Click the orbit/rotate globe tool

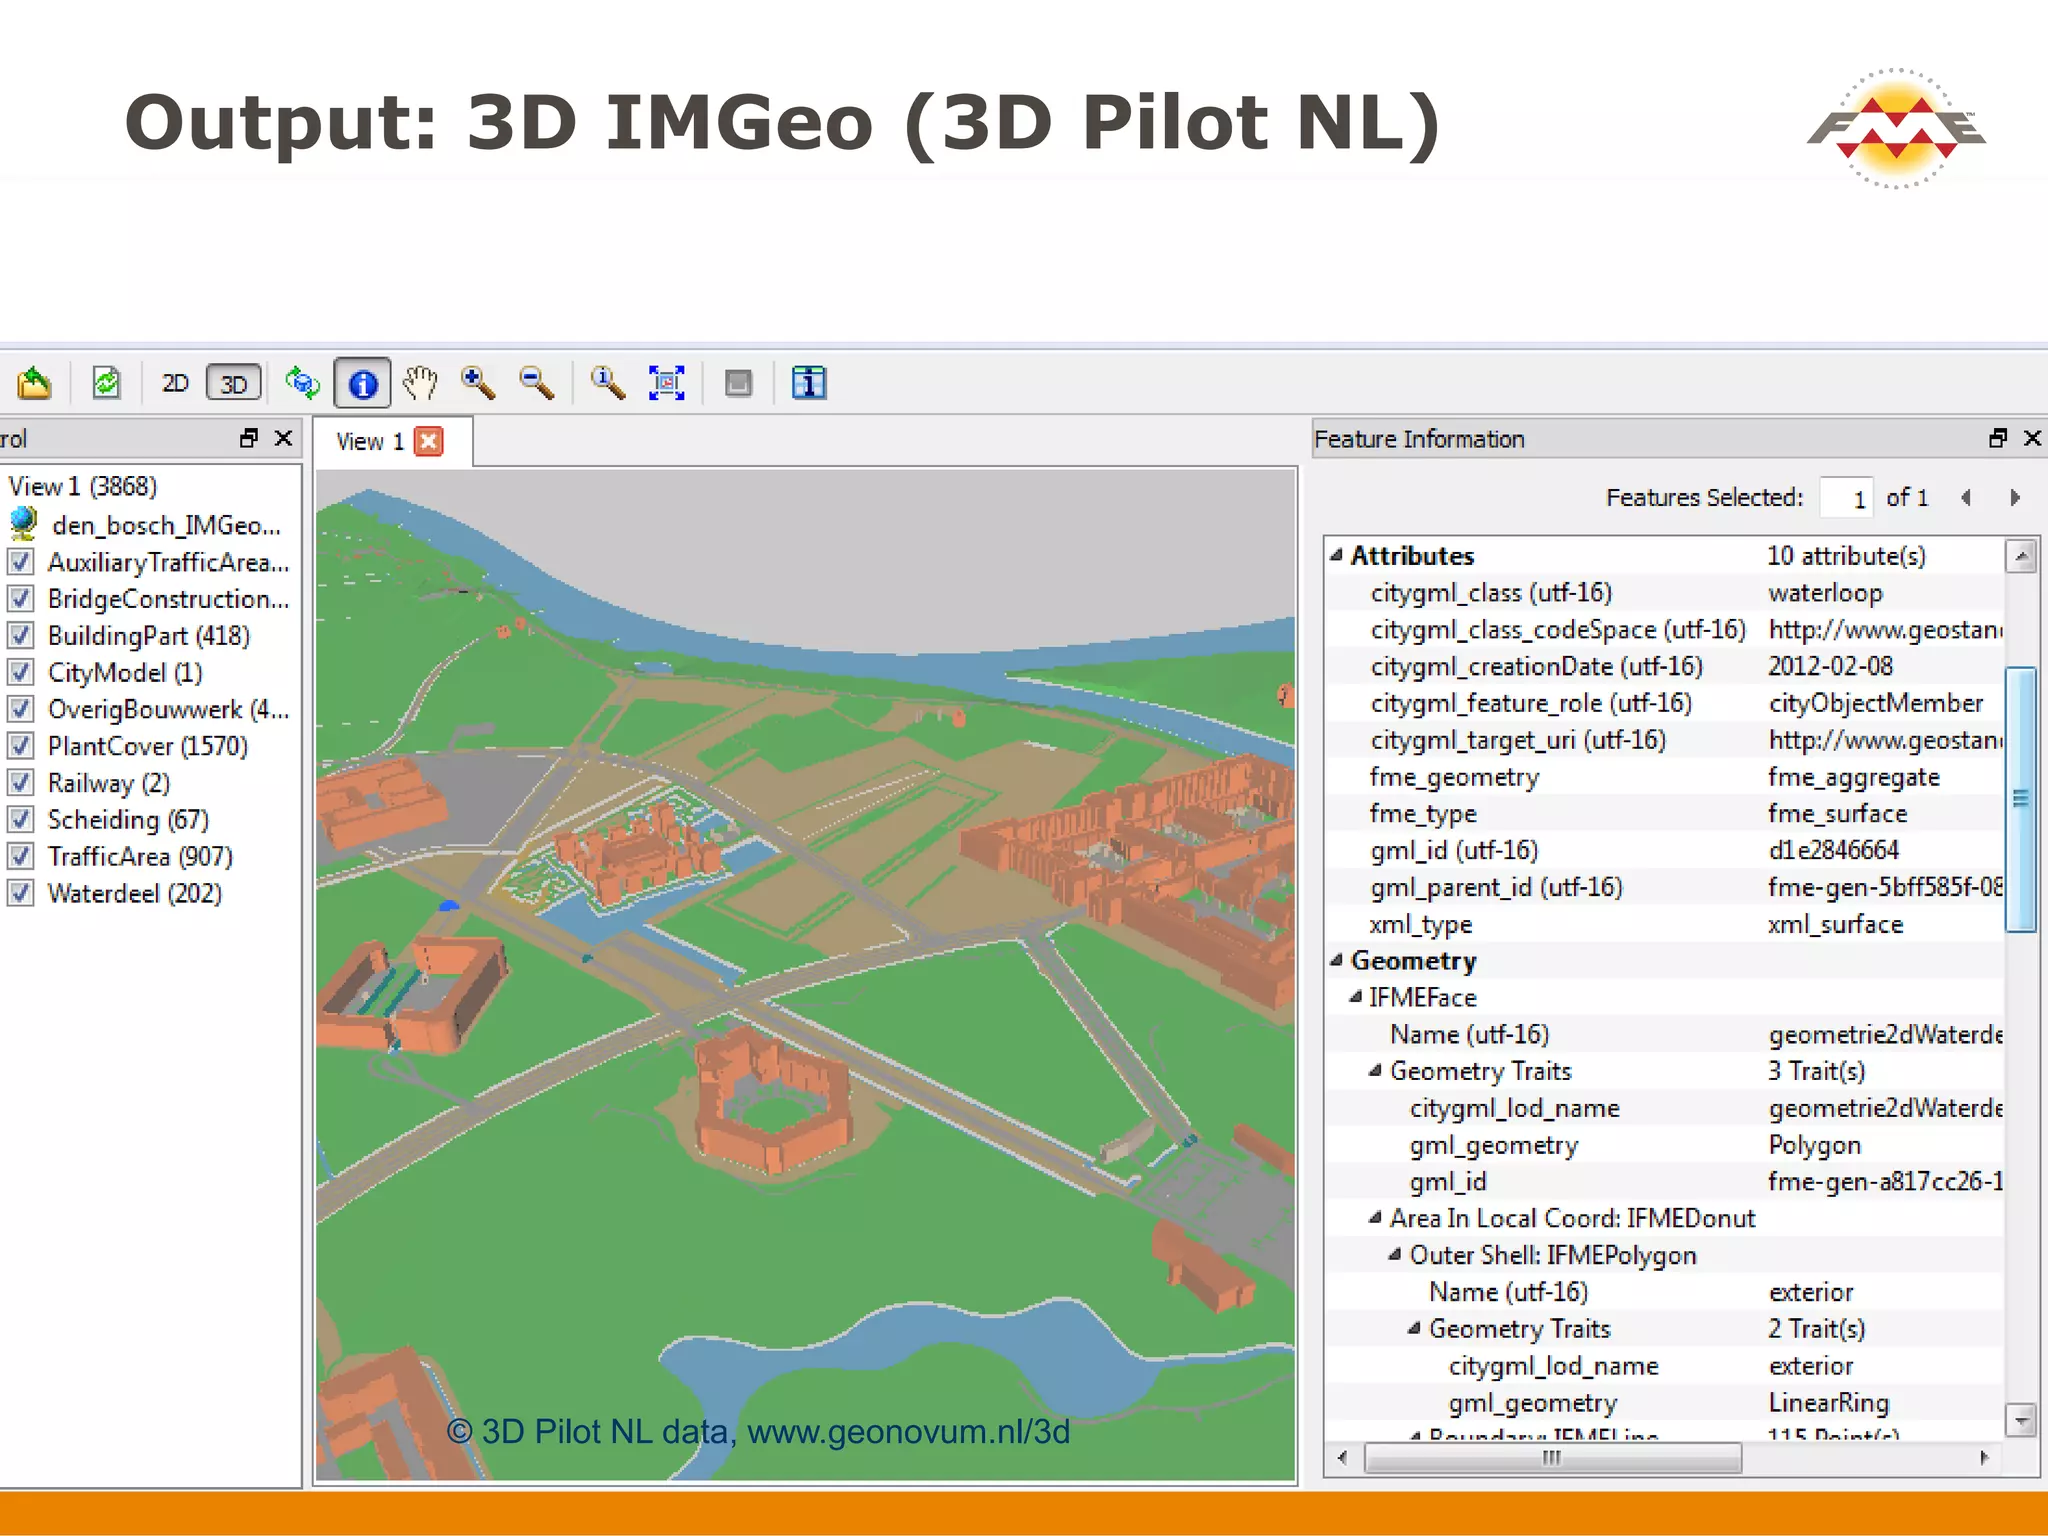pos(302,383)
